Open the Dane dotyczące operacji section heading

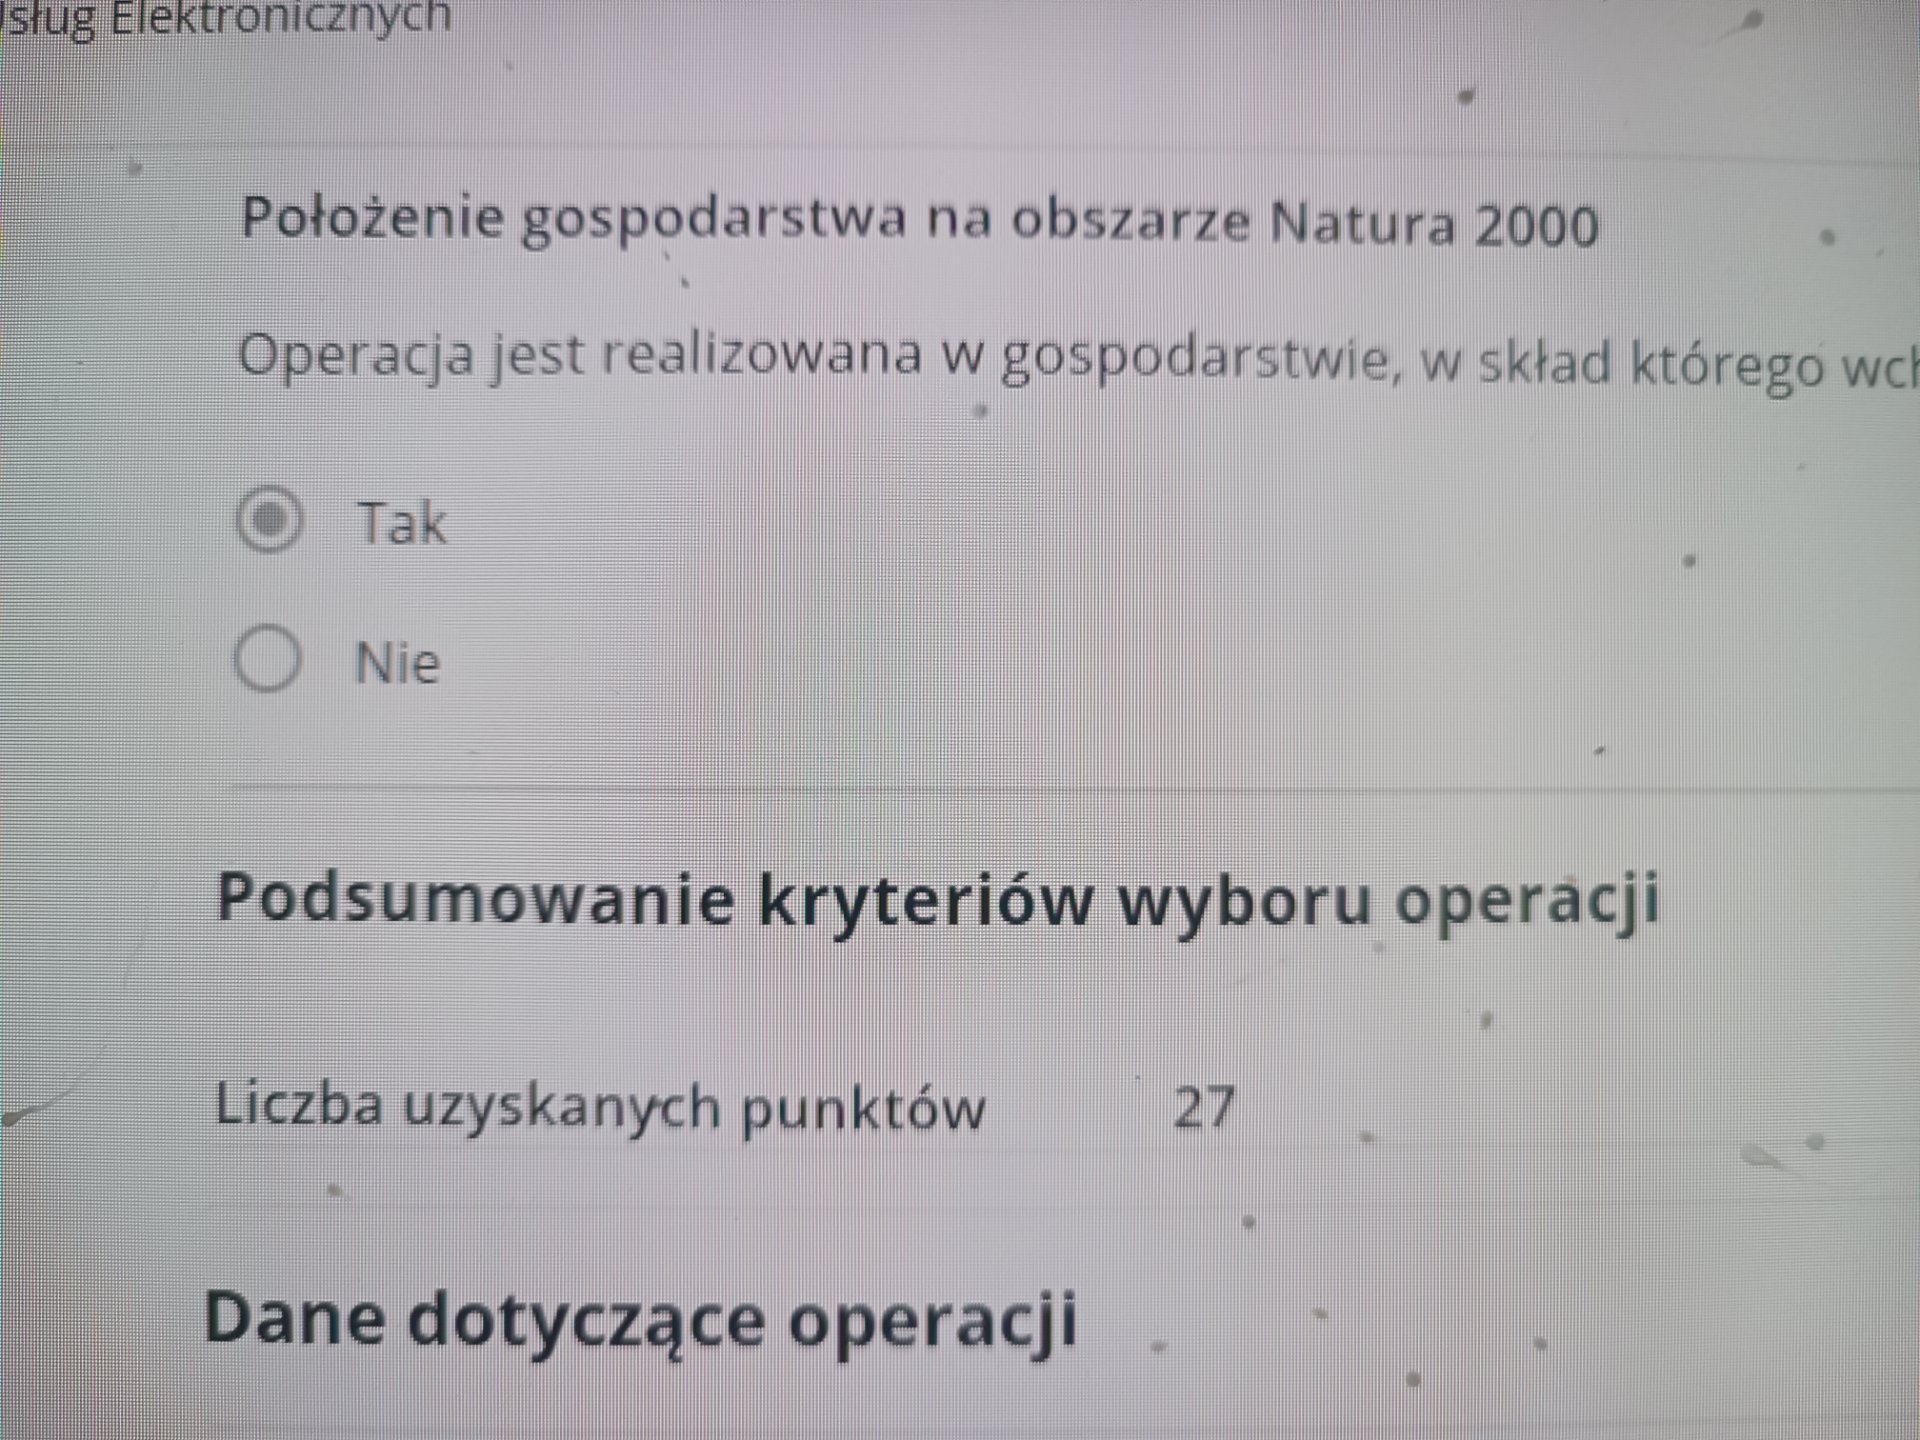click(x=640, y=1319)
